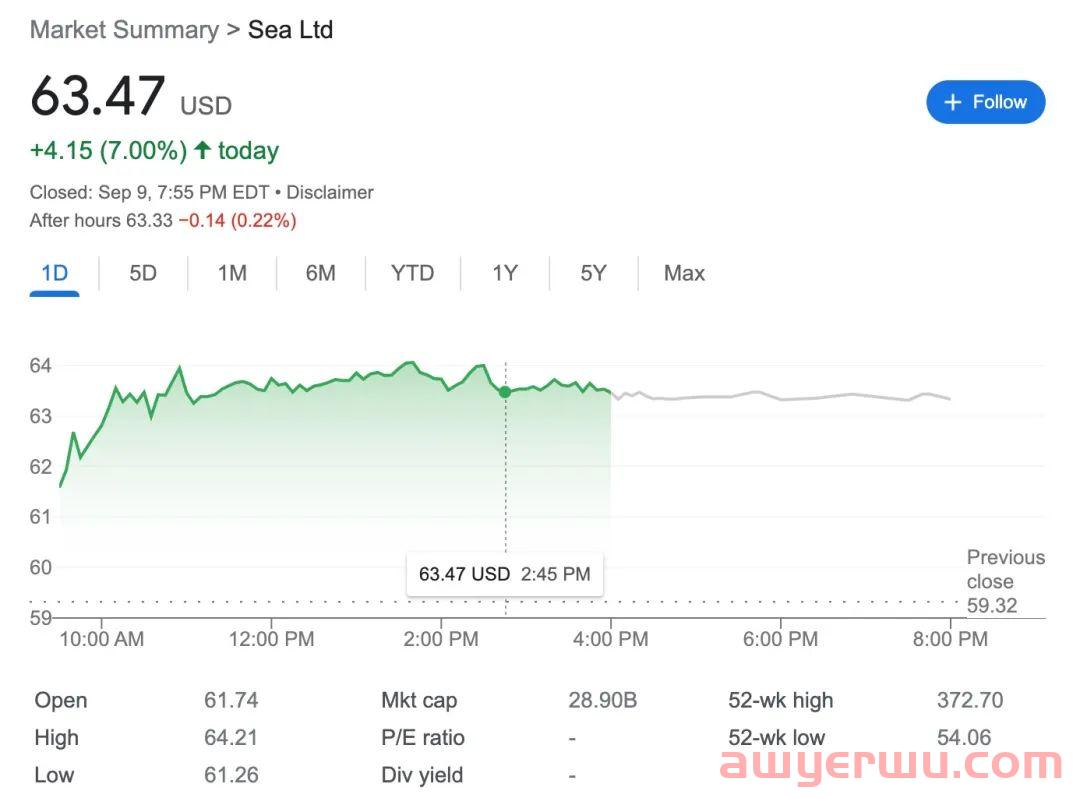Click the Previous close 59.32 label
Viewport: 1080px width, 798px height.
tap(1005, 581)
